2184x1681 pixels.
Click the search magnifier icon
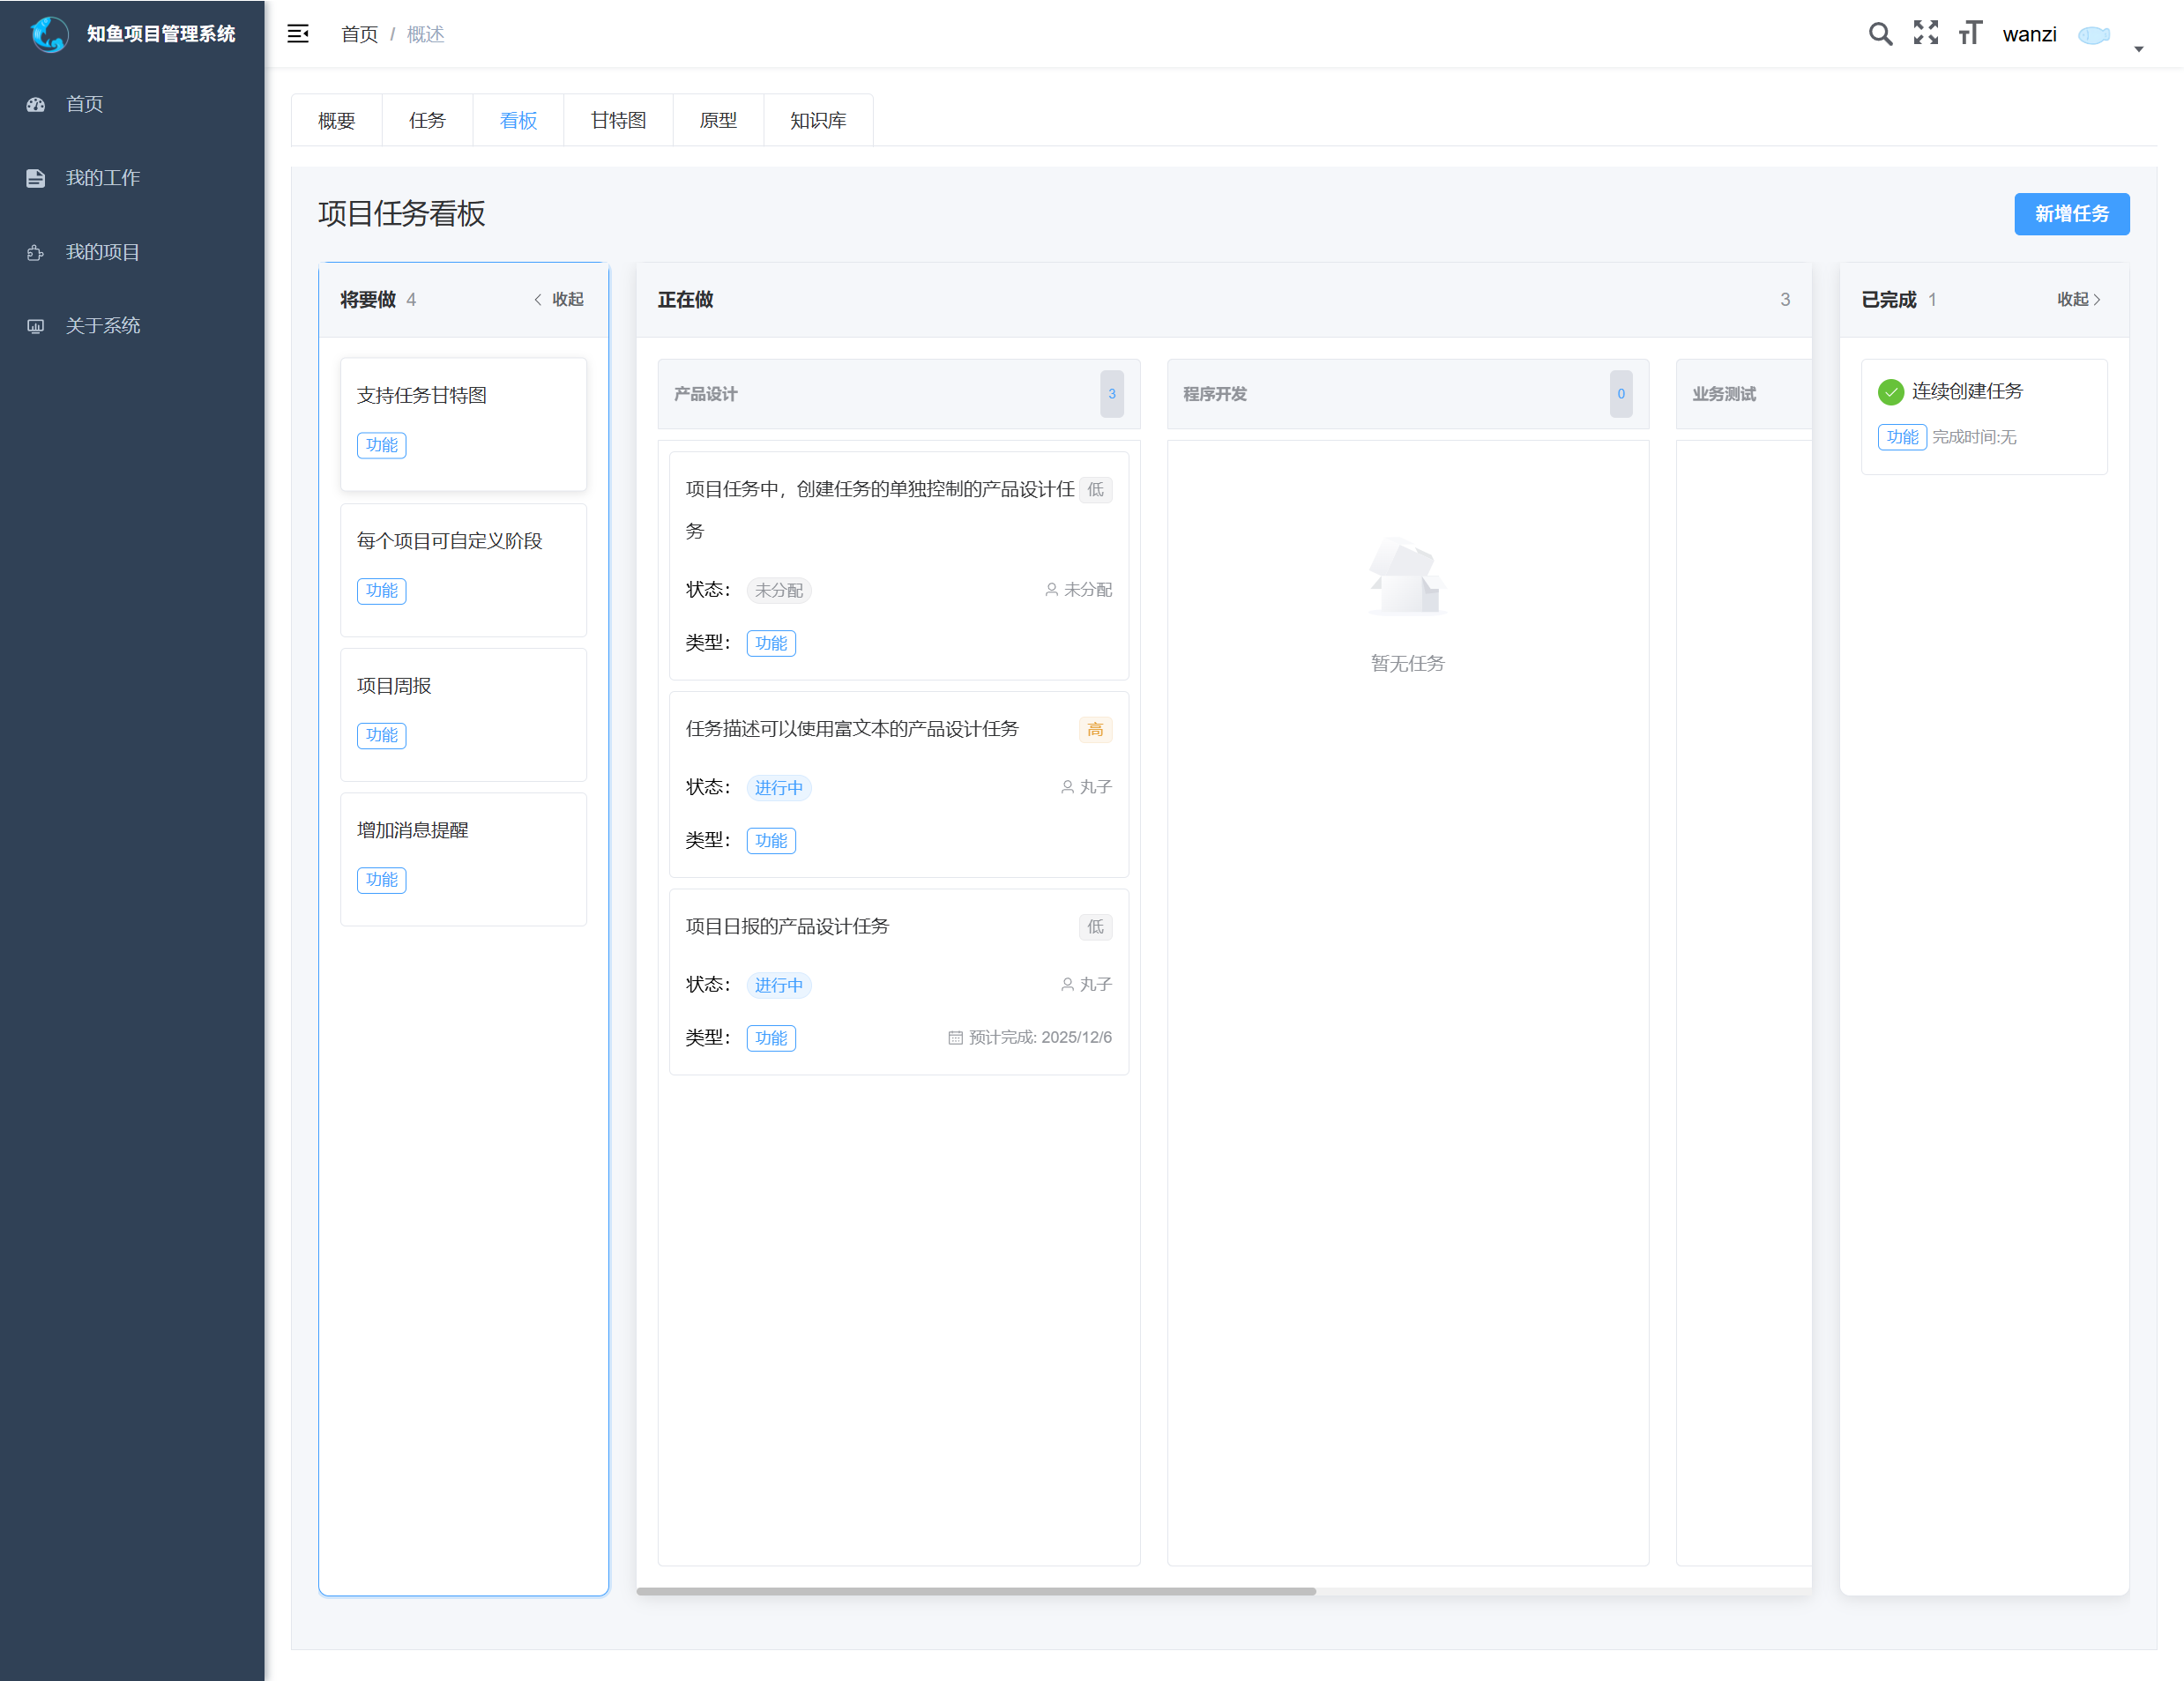point(1879,34)
